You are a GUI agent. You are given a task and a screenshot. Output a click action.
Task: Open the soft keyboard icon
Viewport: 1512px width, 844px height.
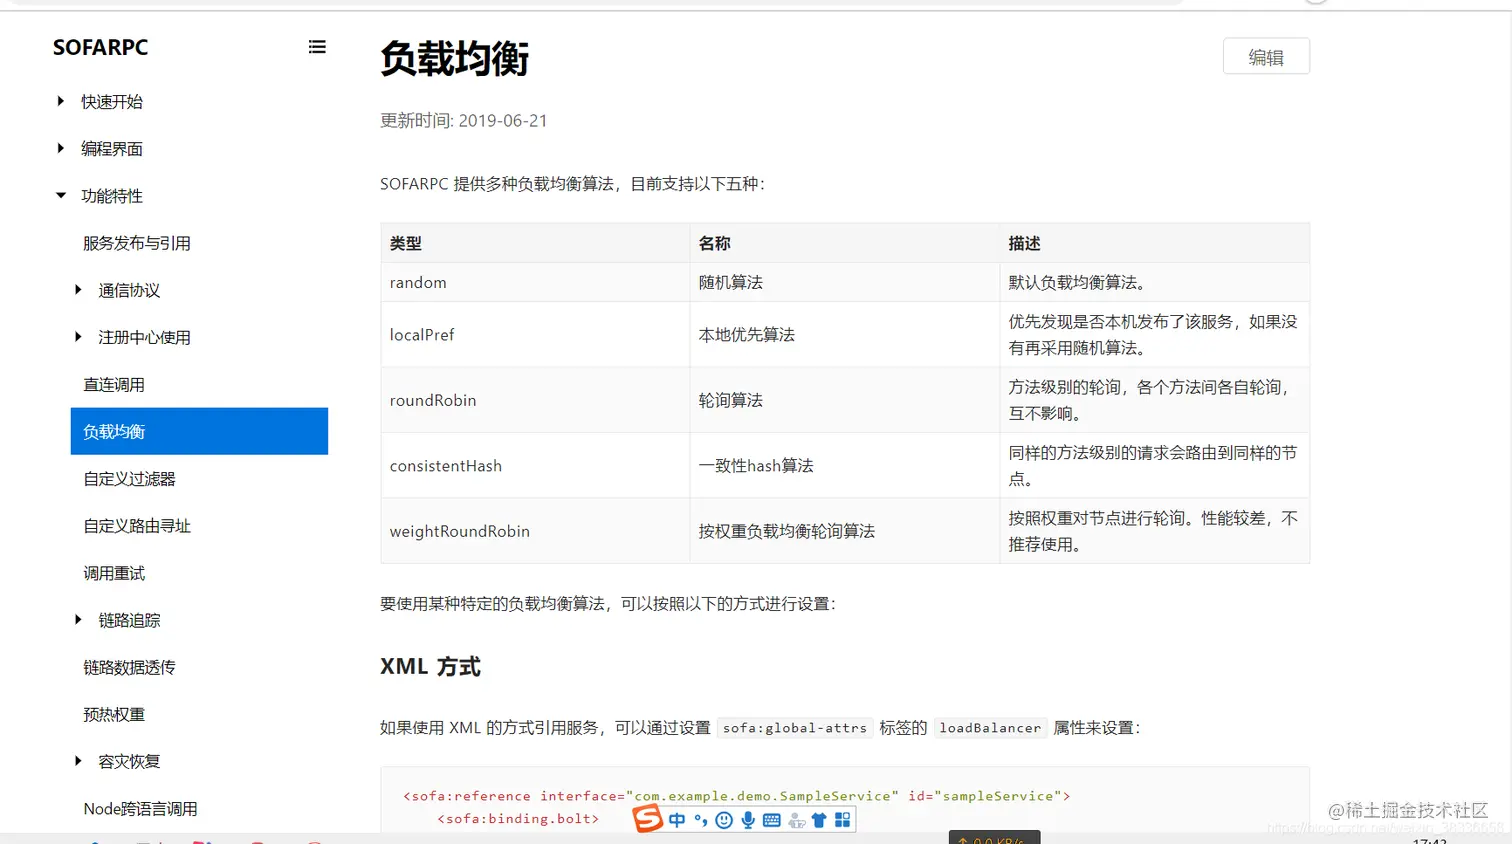tap(770, 819)
